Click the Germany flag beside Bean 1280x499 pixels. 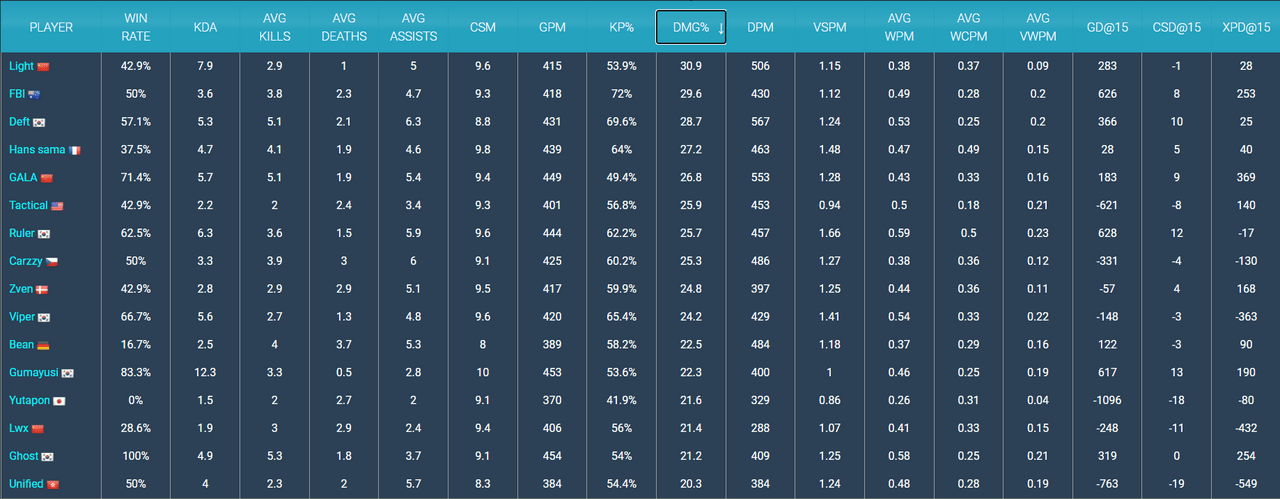tap(42, 345)
